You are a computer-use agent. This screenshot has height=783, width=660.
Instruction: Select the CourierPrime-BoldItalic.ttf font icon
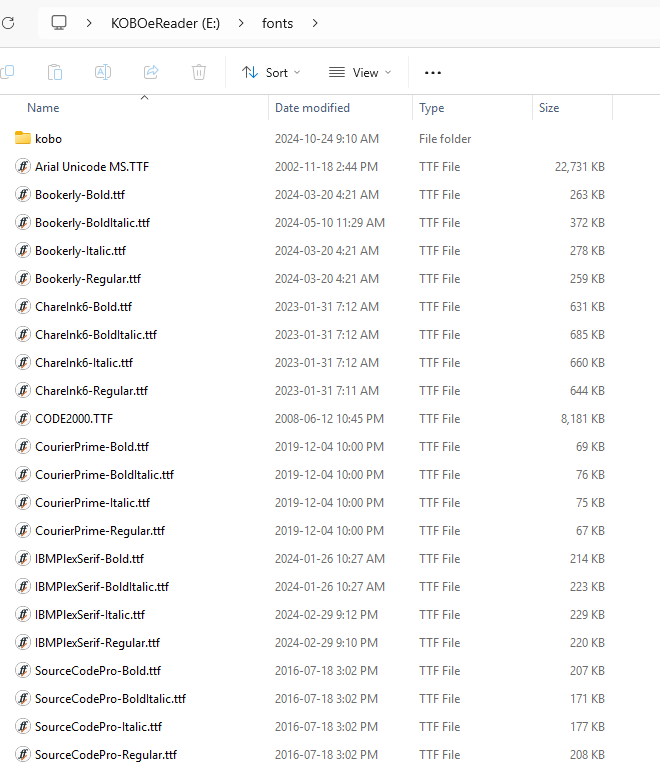coord(23,474)
